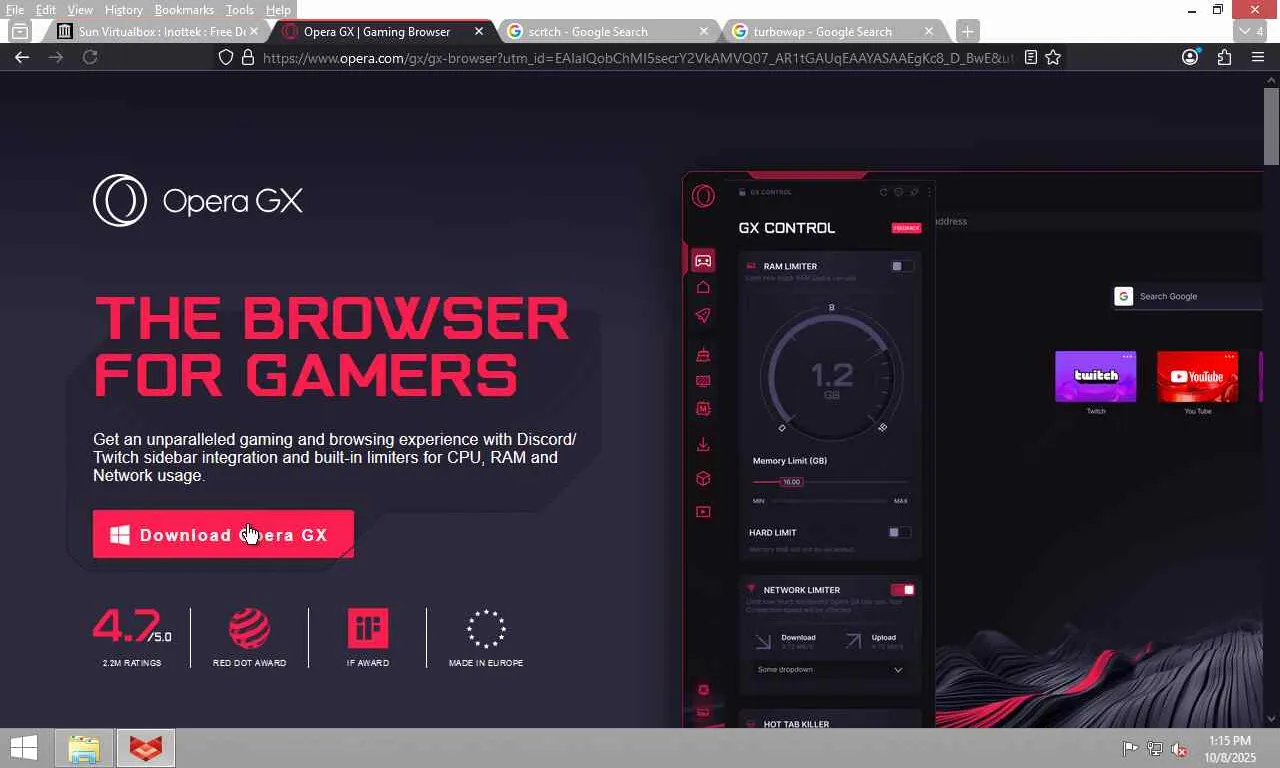
Task: Open the extensions puzzle-piece icon
Action: pyautogui.click(x=1224, y=57)
